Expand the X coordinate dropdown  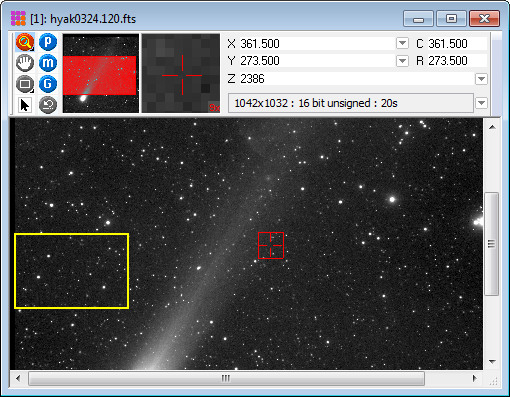coord(402,43)
